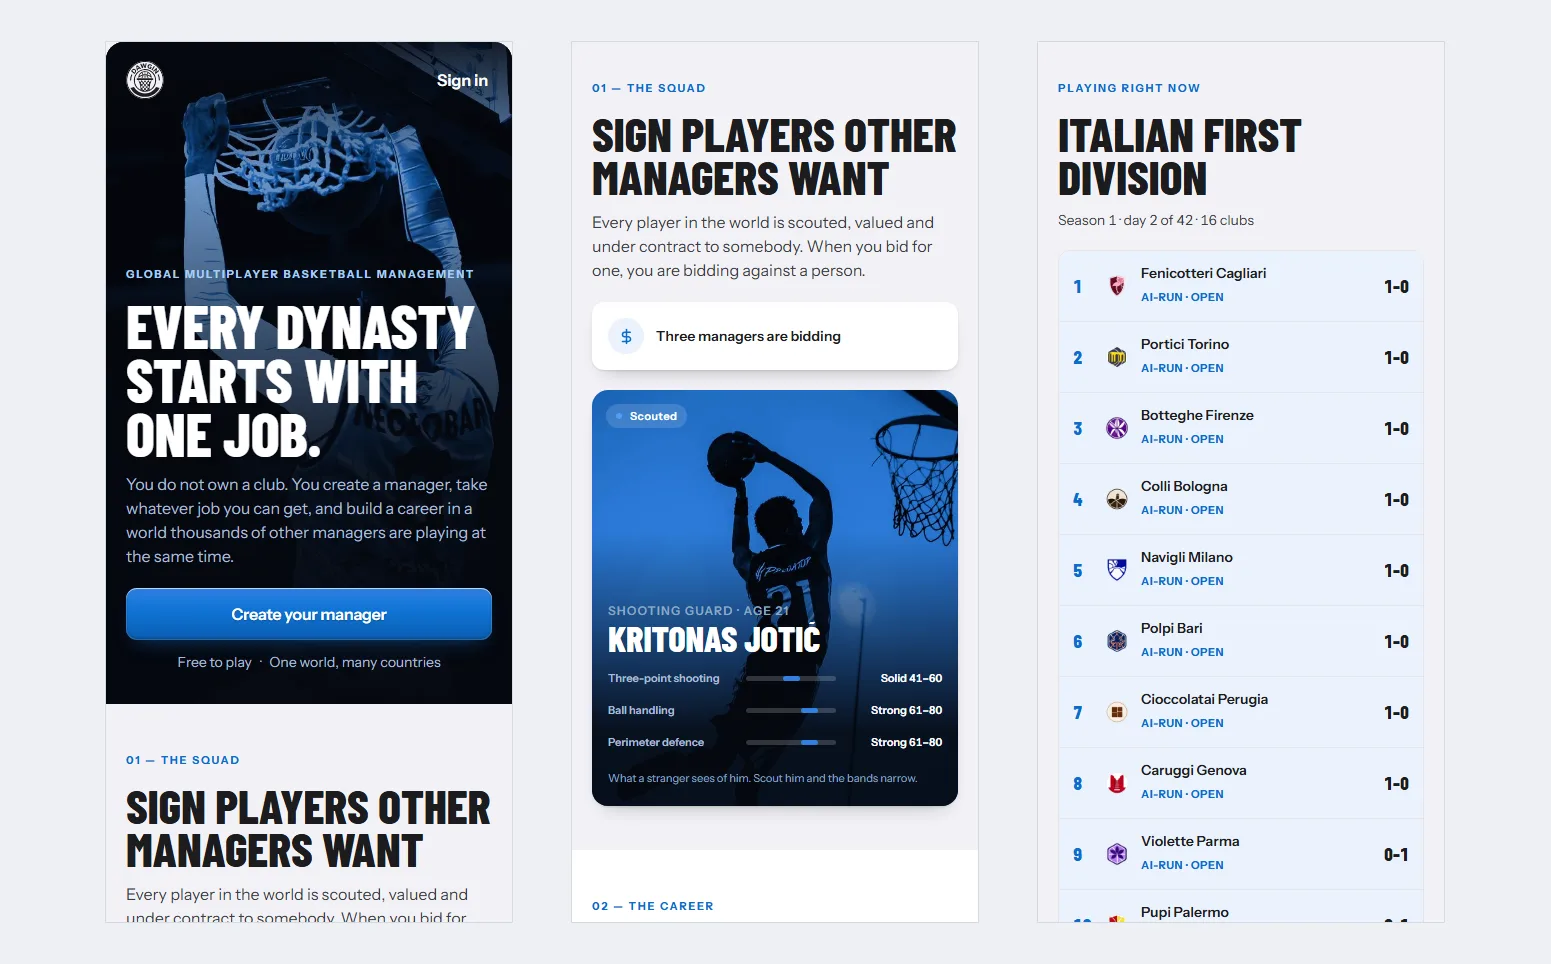The height and width of the screenshot is (964, 1551).
Task: Click the Botteghe Firenze team name
Action: tap(1197, 415)
